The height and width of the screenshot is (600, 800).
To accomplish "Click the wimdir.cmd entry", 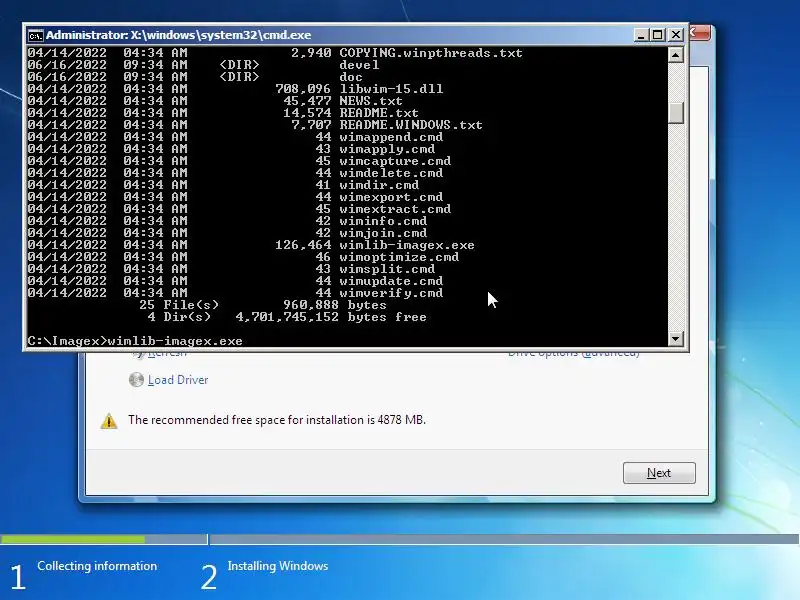I will (379, 185).
